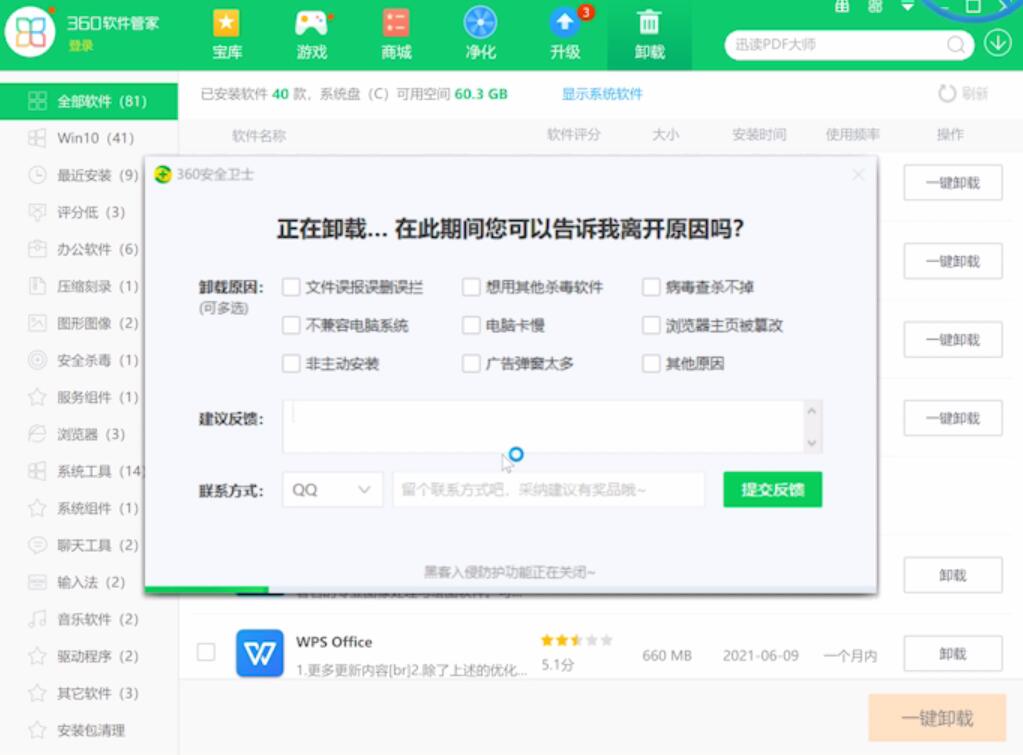Select 浏览器 (3) browser icon
1023x755 pixels.
click(37, 434)
